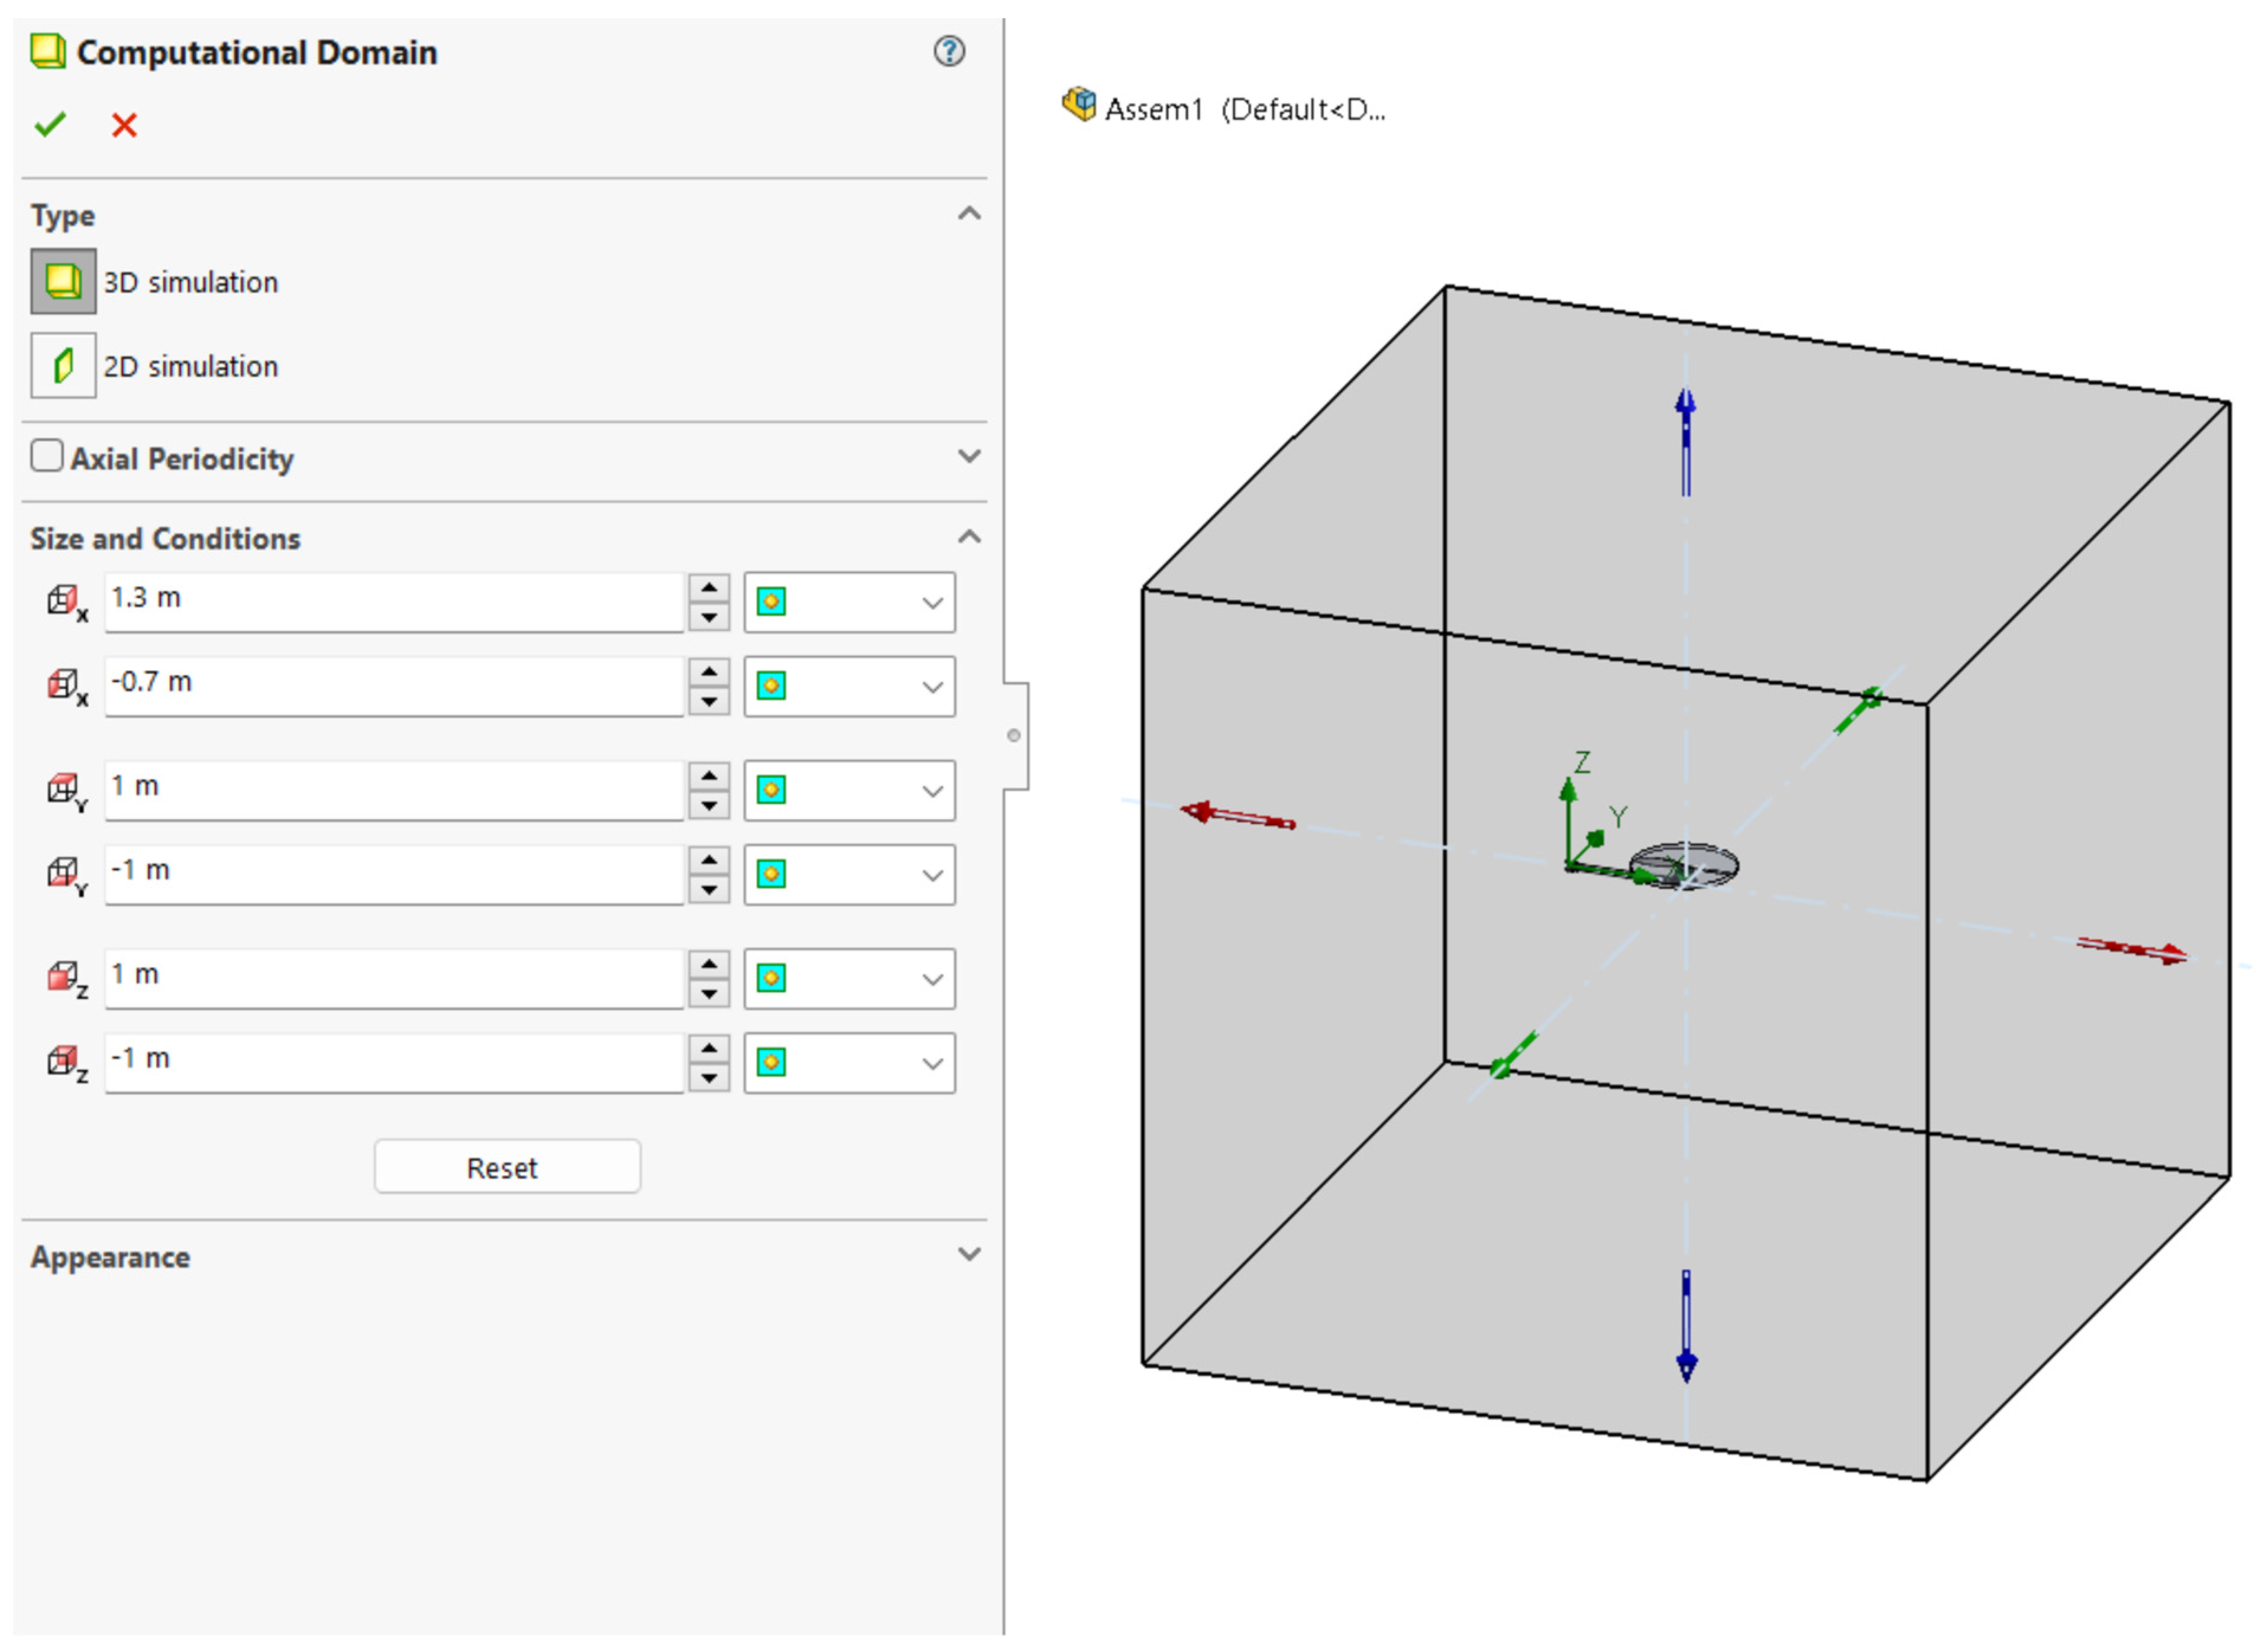This screenshot has width=2265, height=1652.
Task: Click the Assem1 assembly icon in viewport
Action: point(1078,105)
